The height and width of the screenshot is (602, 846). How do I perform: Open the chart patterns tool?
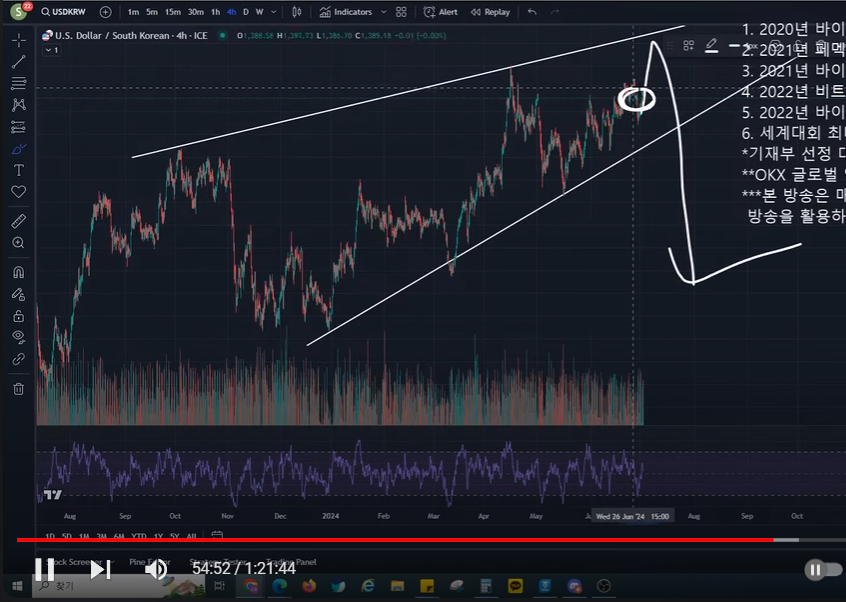(19, 105)
